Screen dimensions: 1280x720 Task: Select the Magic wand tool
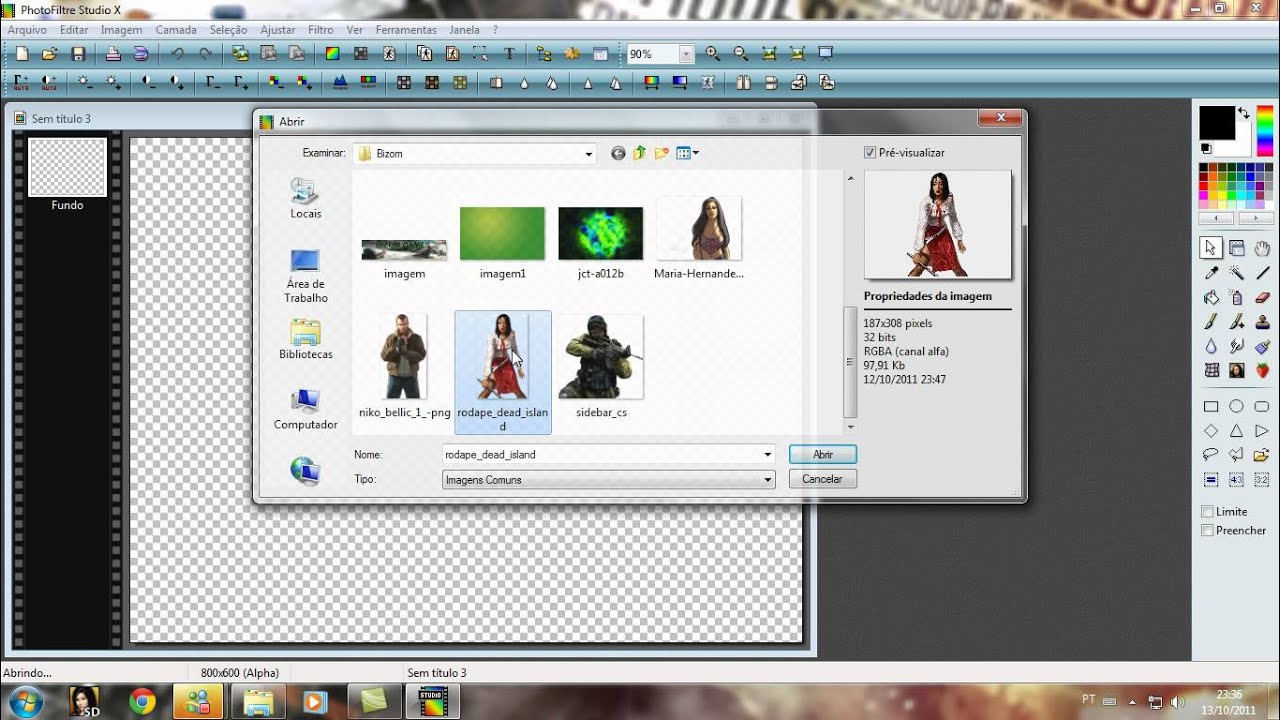pos(1237,273)
